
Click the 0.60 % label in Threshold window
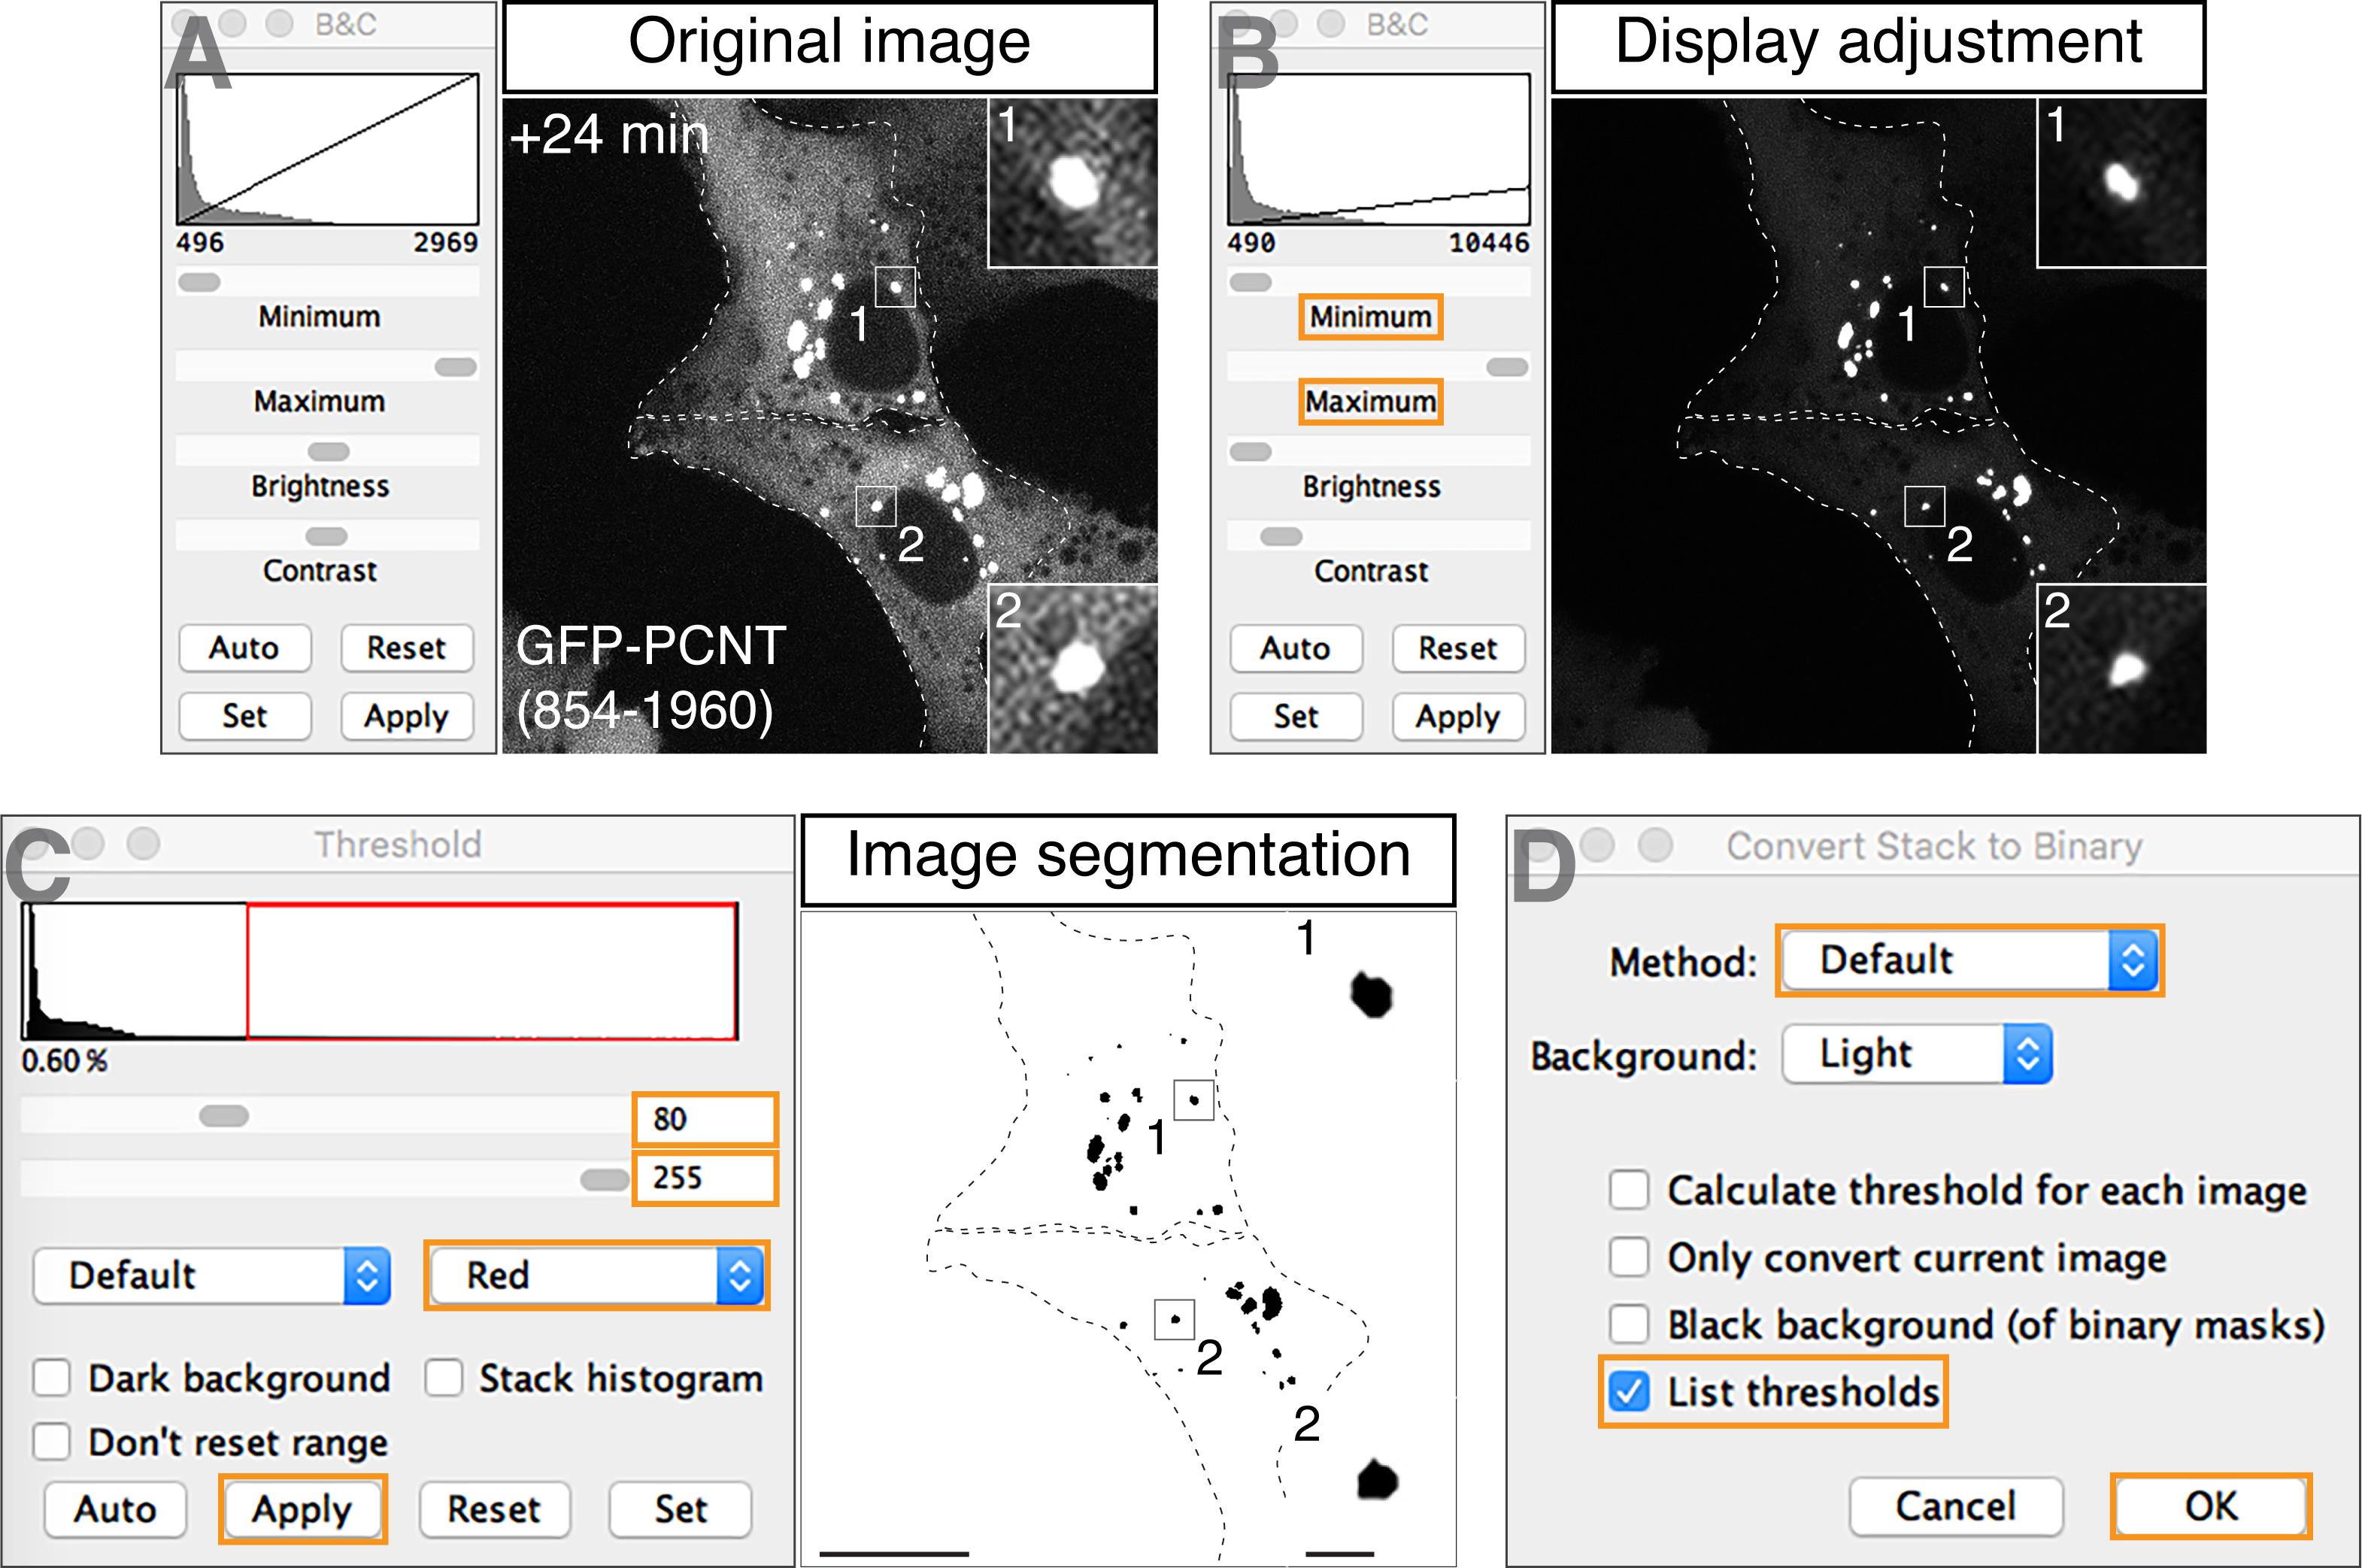[64, 1060]
